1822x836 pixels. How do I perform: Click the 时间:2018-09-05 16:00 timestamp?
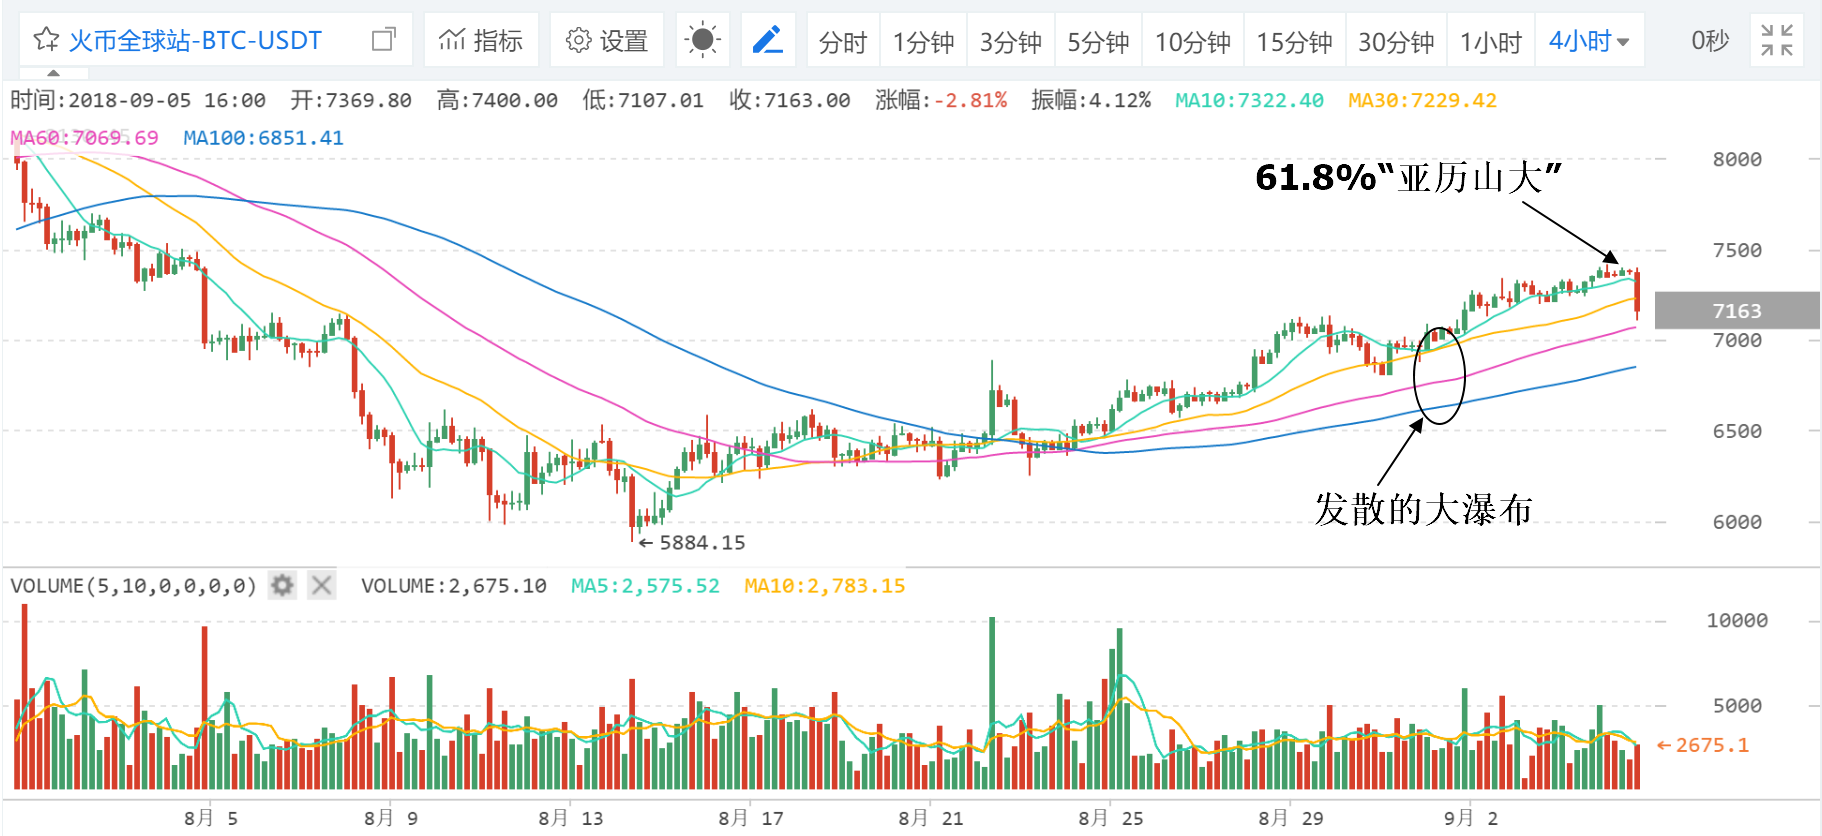point(138,100)
